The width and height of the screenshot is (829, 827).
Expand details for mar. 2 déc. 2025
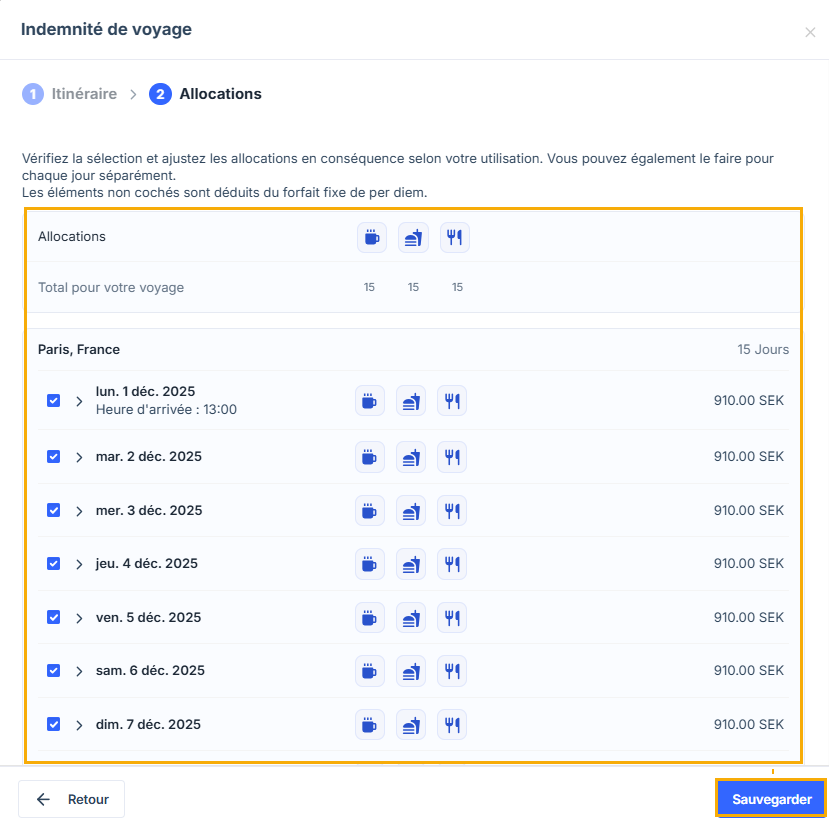80,457
